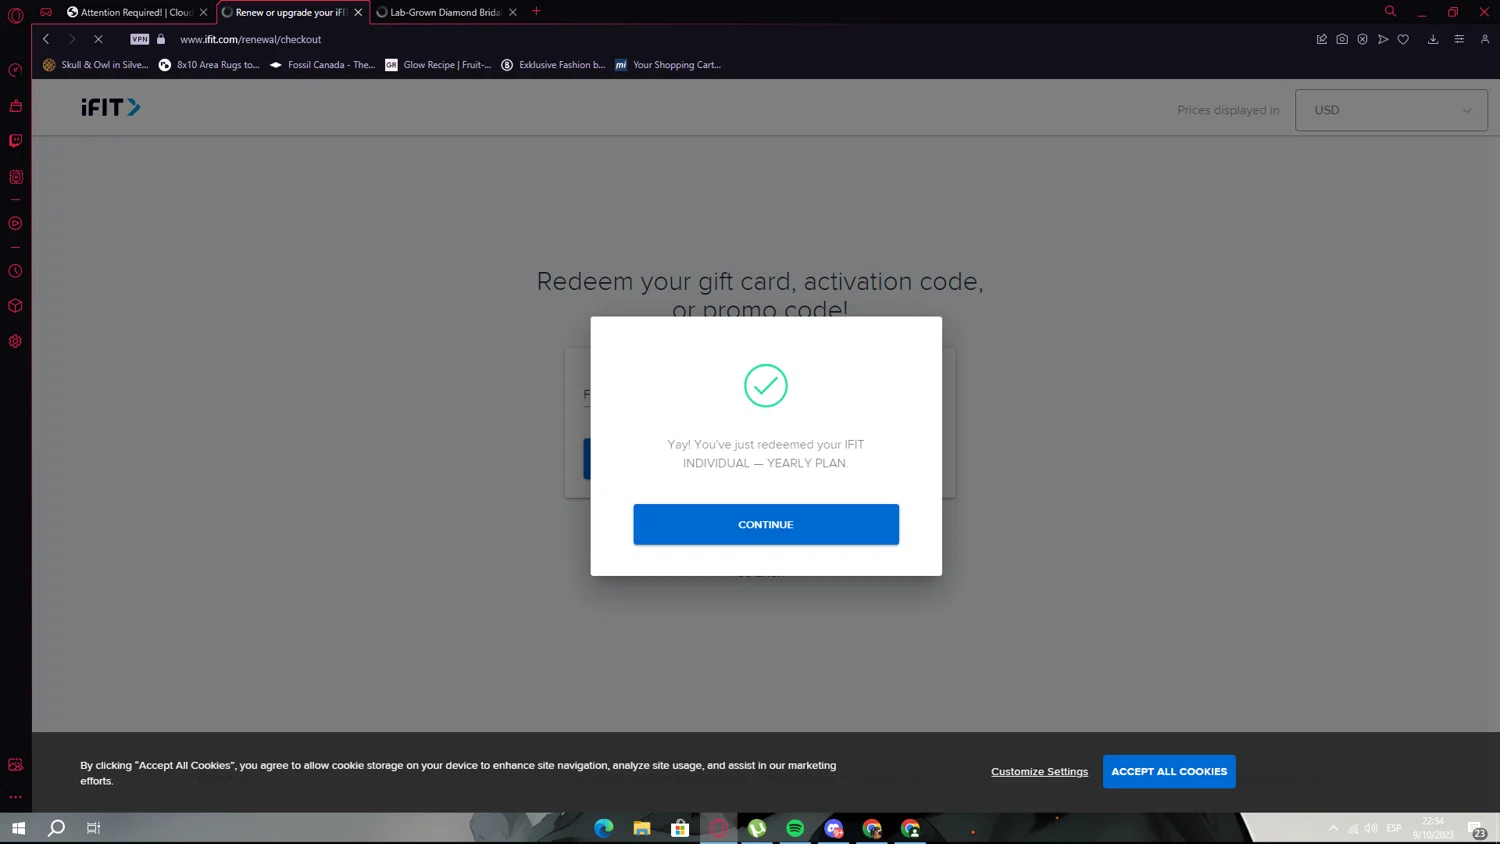Toggle the VPN badge in address bar
The image size is (1500, 844).
coord(139,39)
